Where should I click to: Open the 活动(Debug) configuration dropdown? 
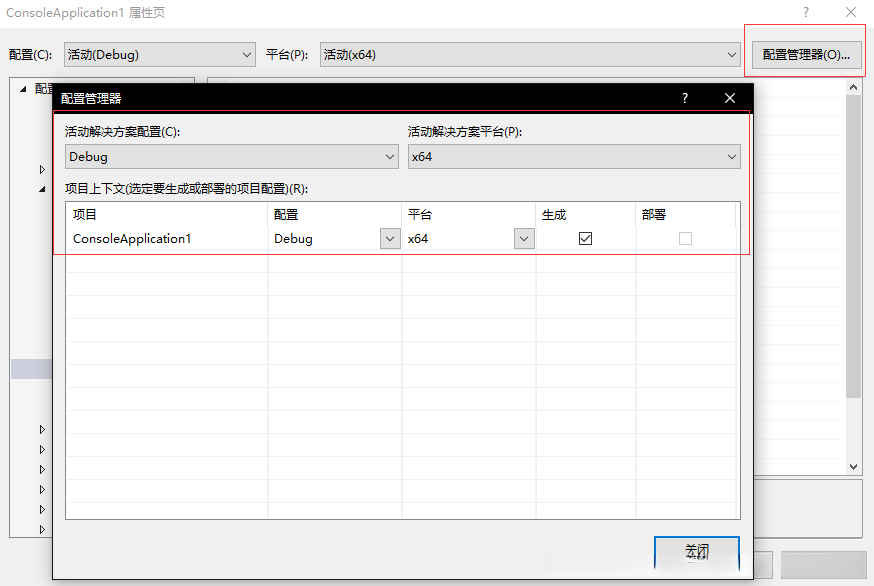pyautogui.click(x=245, y=54)
